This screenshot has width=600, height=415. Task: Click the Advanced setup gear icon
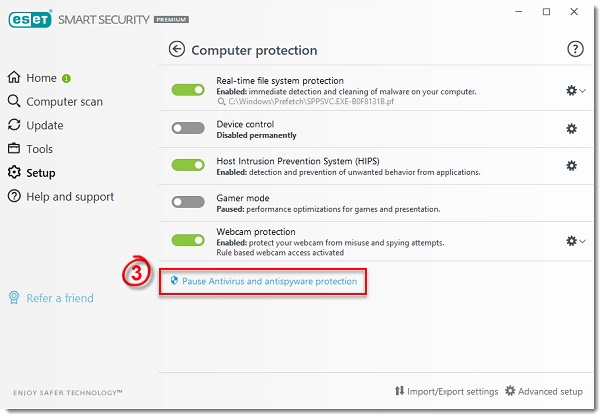[510, 391]
